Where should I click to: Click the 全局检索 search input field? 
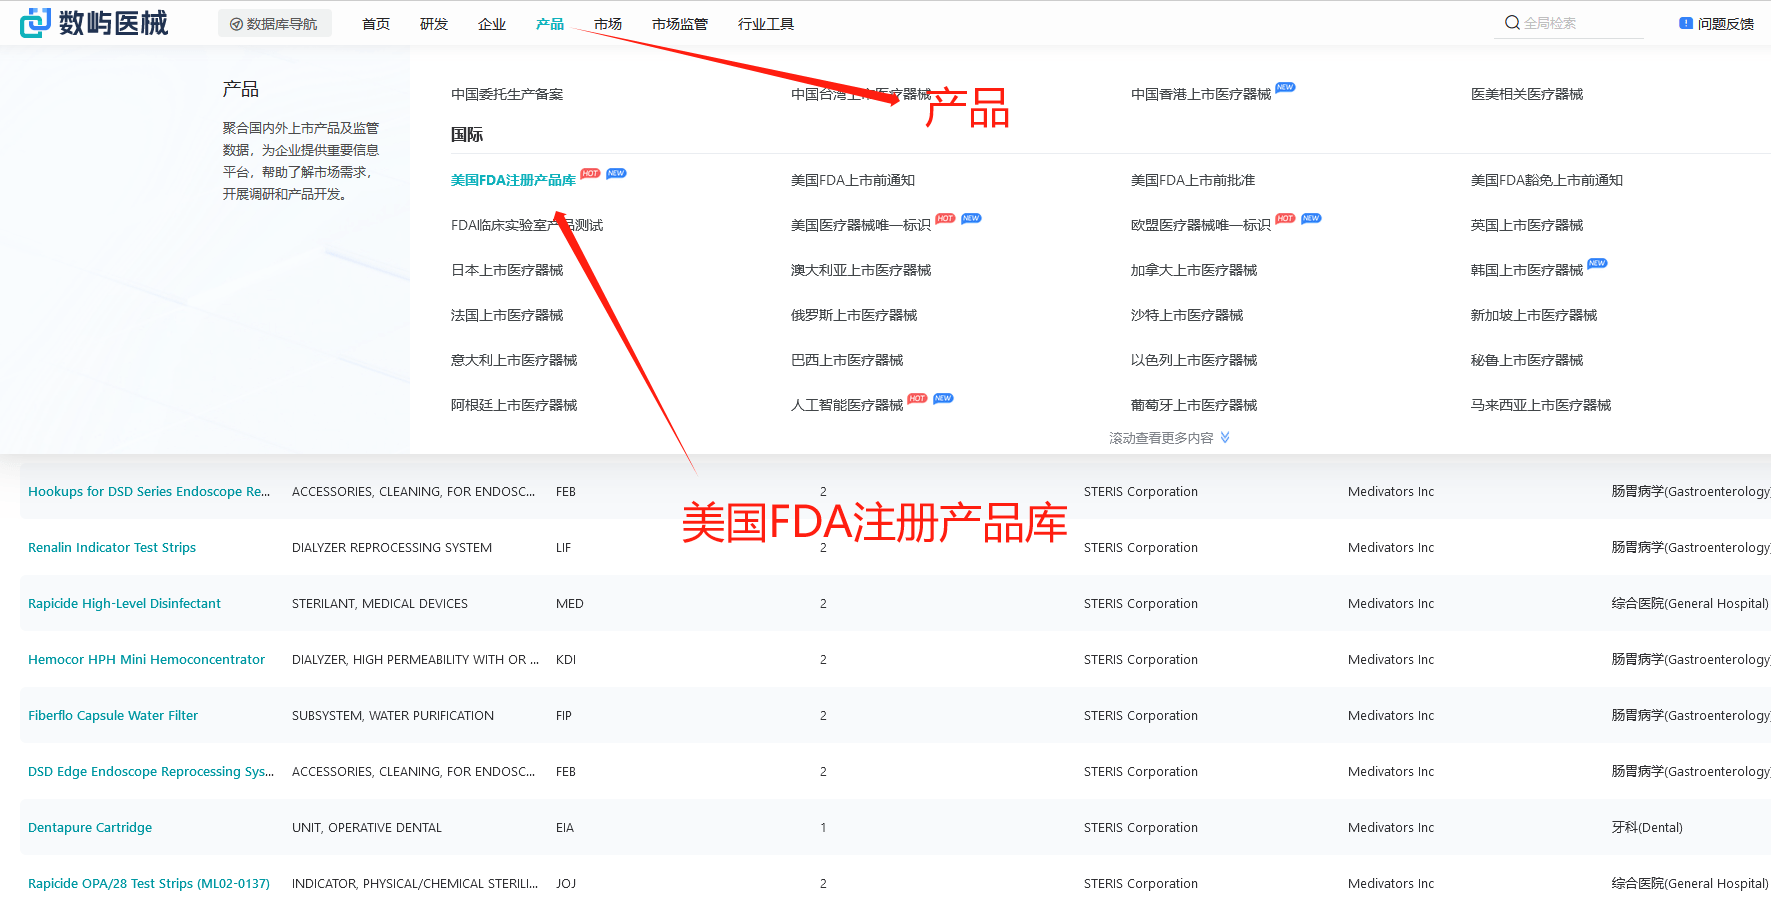(x=1580, y=21)
